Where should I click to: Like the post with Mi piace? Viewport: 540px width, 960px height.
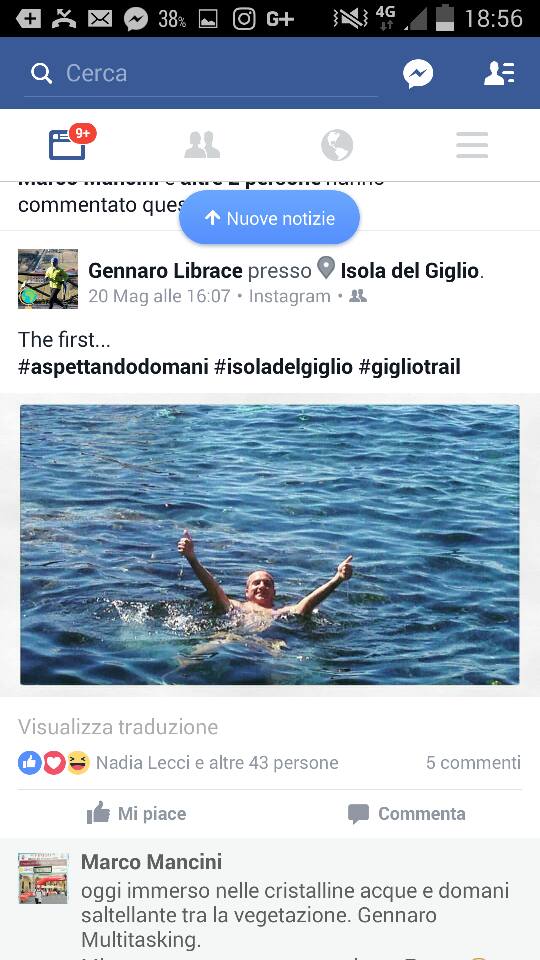pos(136,813)
